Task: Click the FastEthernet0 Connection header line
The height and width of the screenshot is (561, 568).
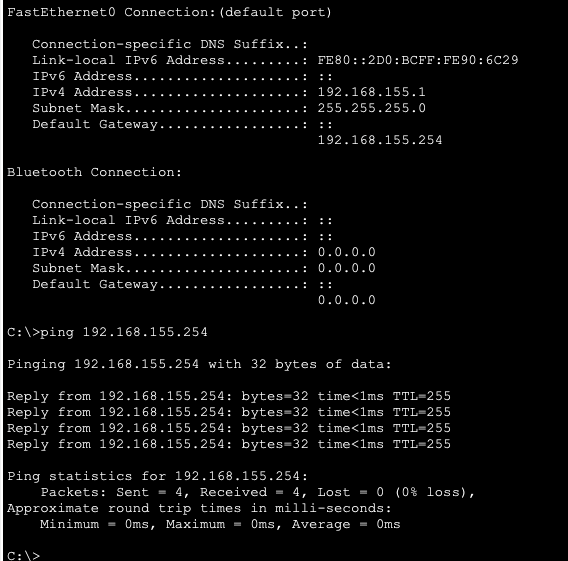Action: [x=169, y=12]
